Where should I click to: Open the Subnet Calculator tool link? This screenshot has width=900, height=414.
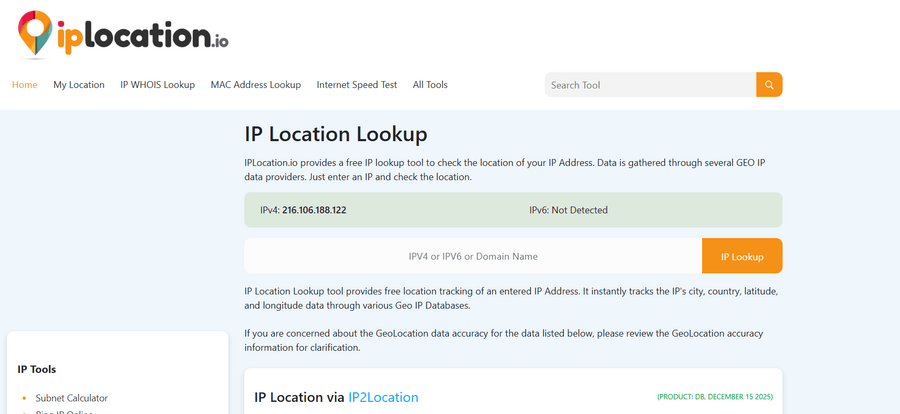[71, 398]
